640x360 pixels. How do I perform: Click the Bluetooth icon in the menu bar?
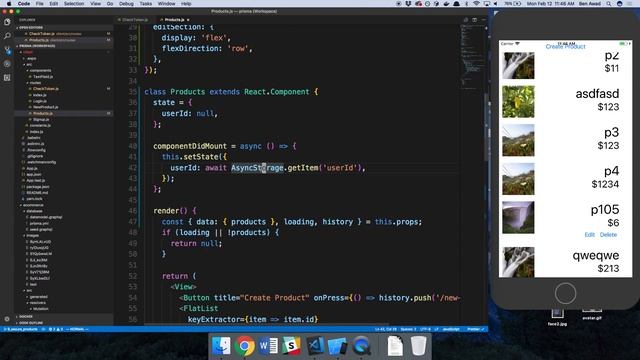[467, 4]
